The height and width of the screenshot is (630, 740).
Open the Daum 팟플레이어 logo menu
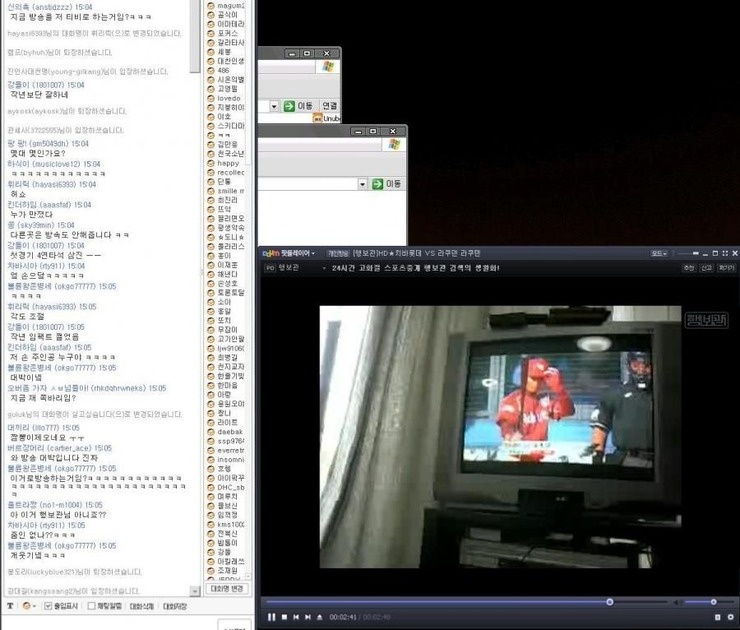click(288, 253)
